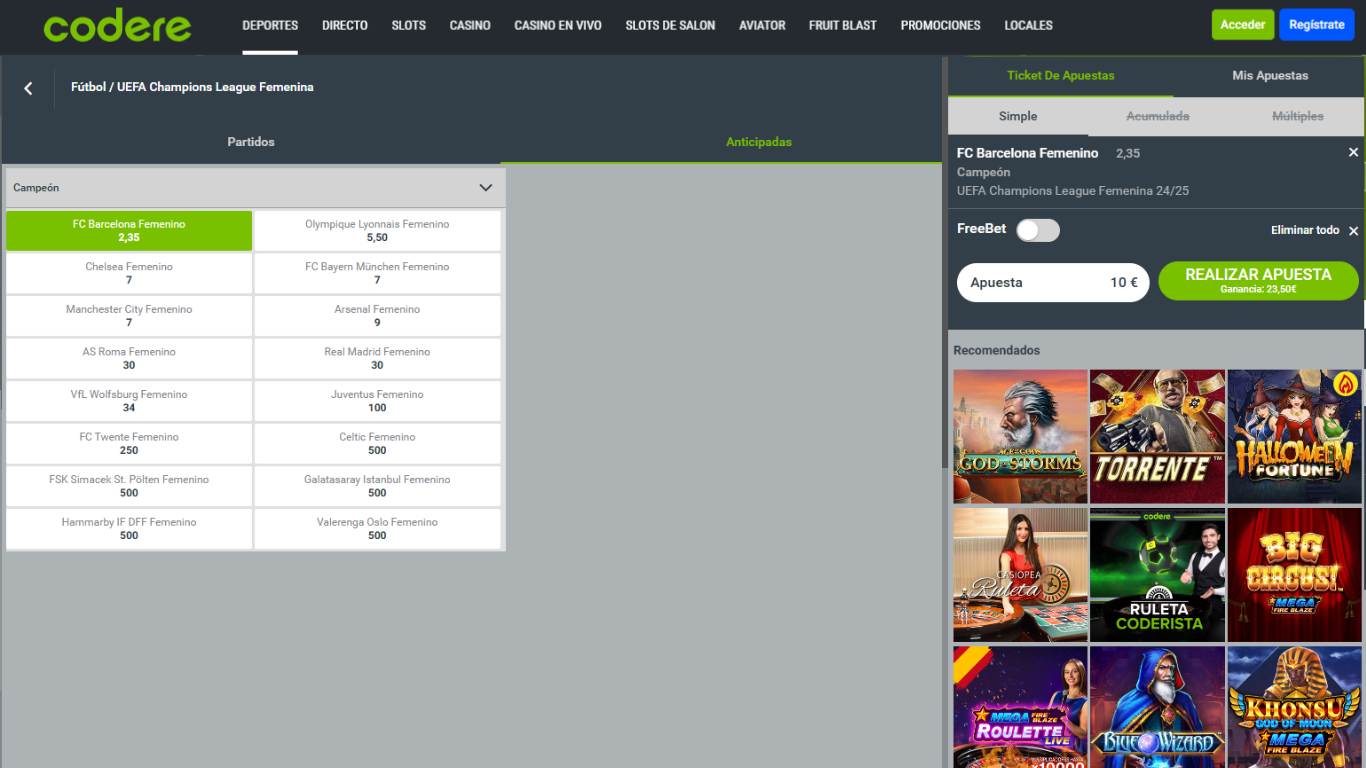Collapse the Campeón market chevron
1366x768 pixels.
coord(486,188)
